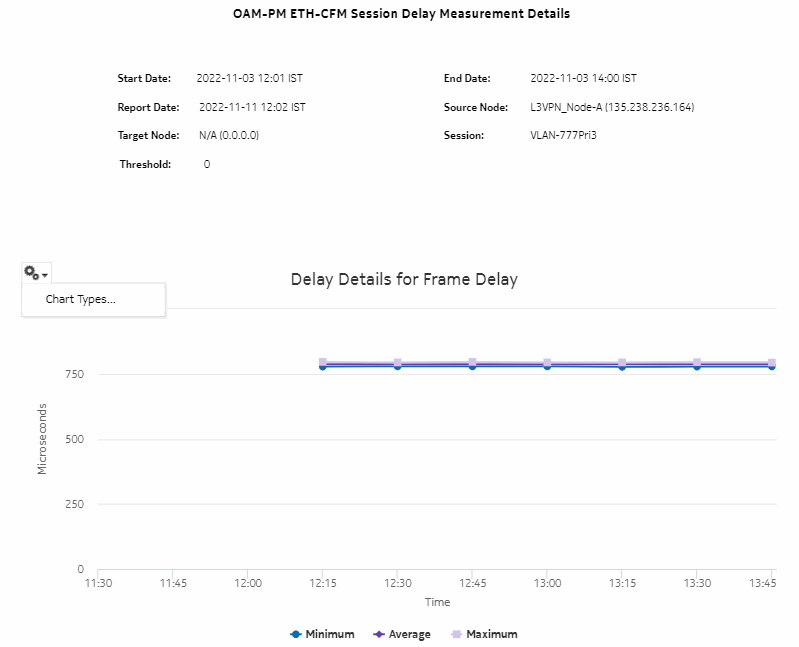The width and height of the screenshot is (799, 647).
Task: Click the Threshold value 0
Action: pyautogui.click(x=207, y=164)
